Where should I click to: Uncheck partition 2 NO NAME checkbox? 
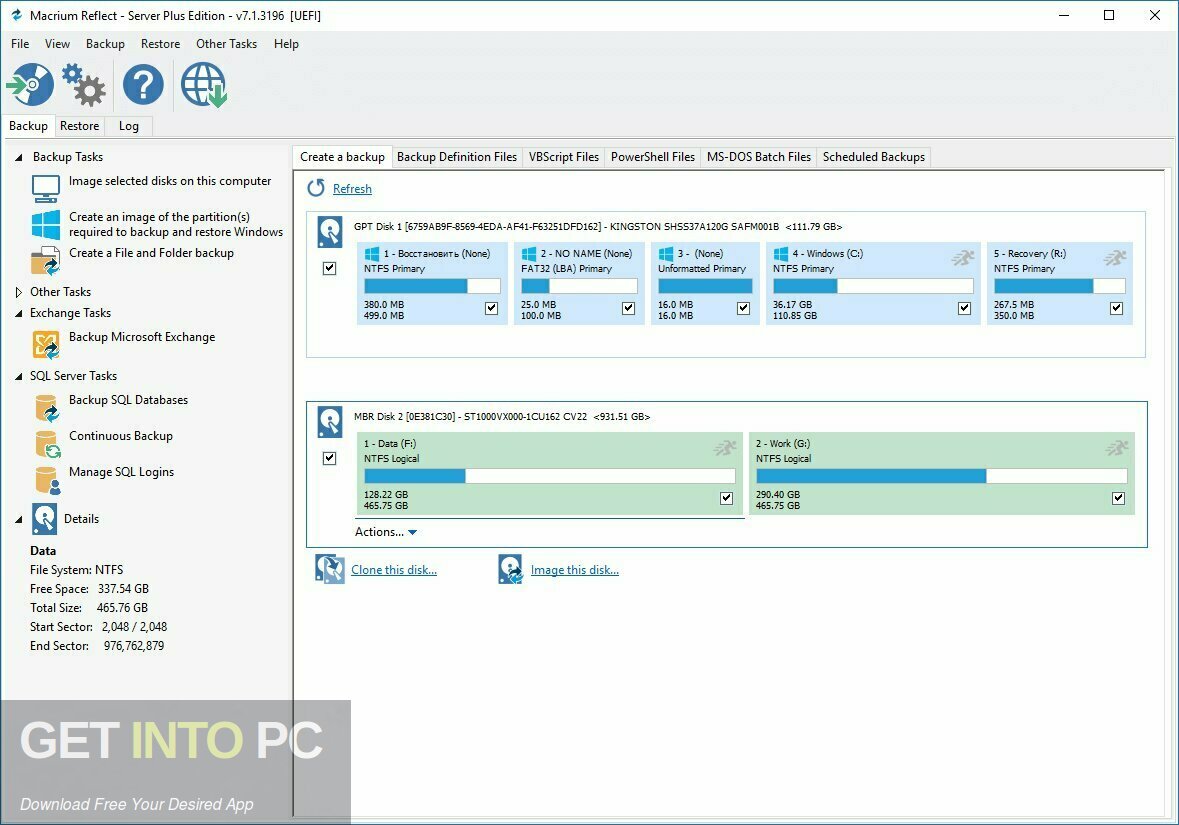[629, 308]
